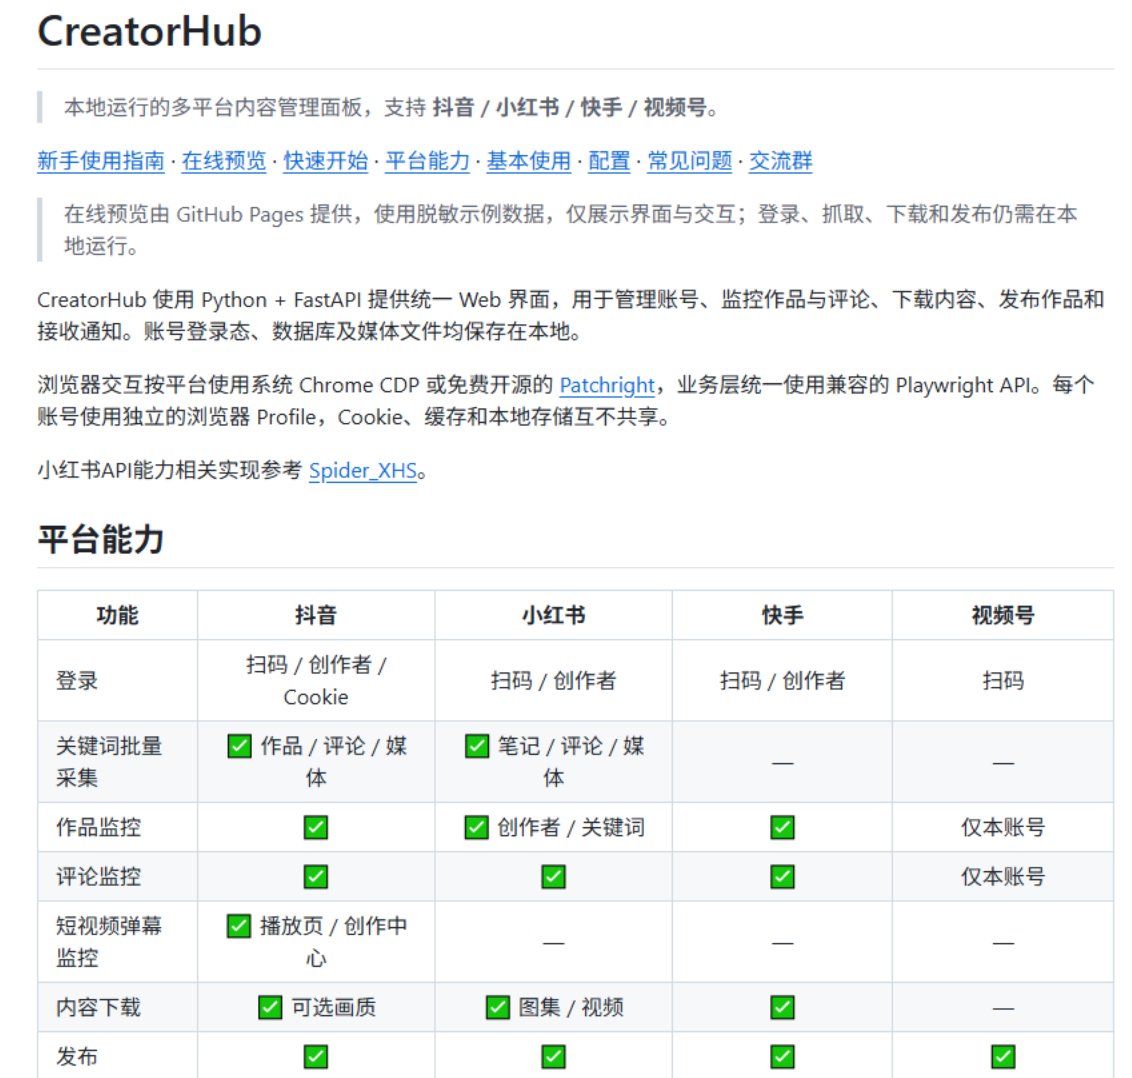Open the 在线预览 link
This screenshot has width=1132, height=1078.
[x=224, y=160]
